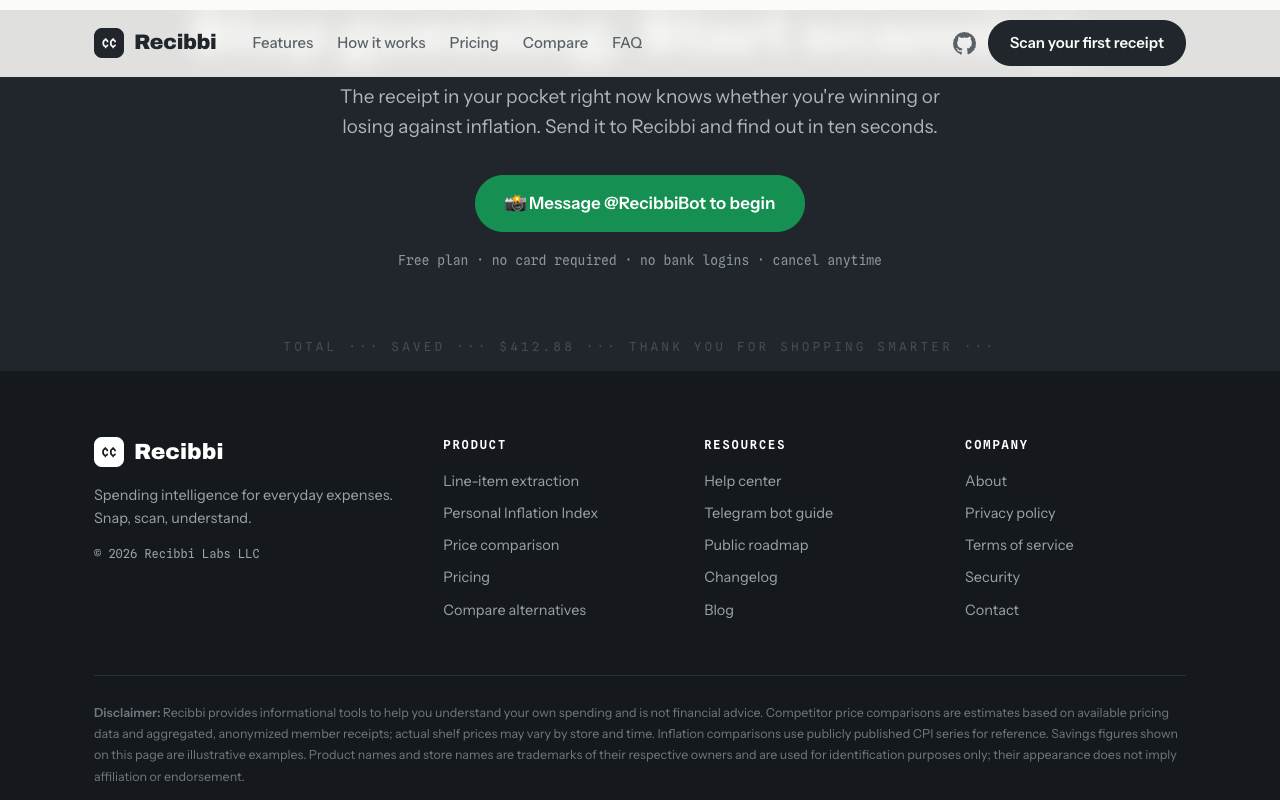The image size is (1280, 800).
Task: Go to How it works section
Action: point(381,43)
